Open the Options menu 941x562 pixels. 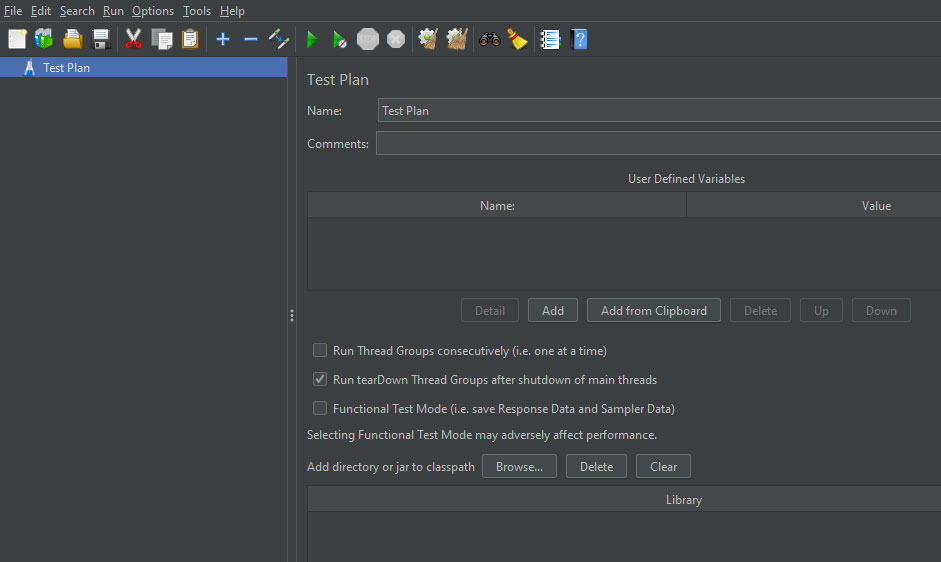pos(153,11)
